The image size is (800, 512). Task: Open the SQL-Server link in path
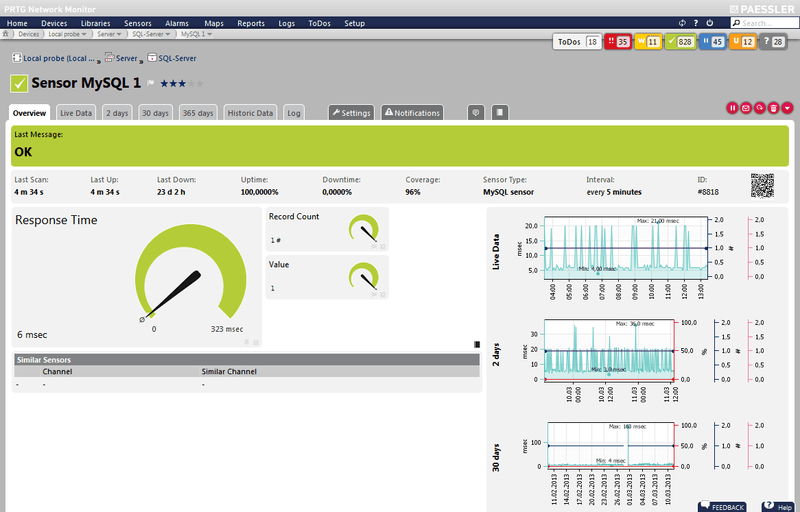(x=177, y=58)
